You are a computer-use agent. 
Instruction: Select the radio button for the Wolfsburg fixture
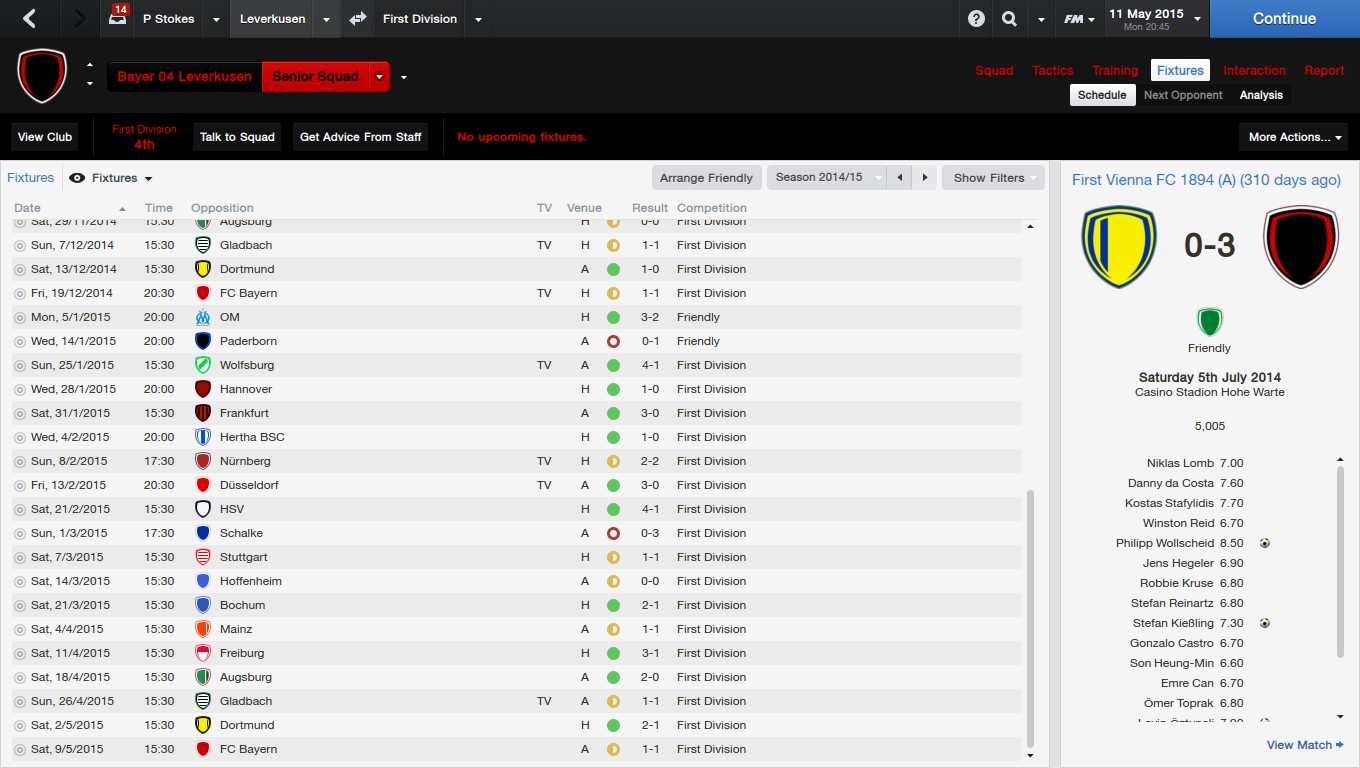19,365
